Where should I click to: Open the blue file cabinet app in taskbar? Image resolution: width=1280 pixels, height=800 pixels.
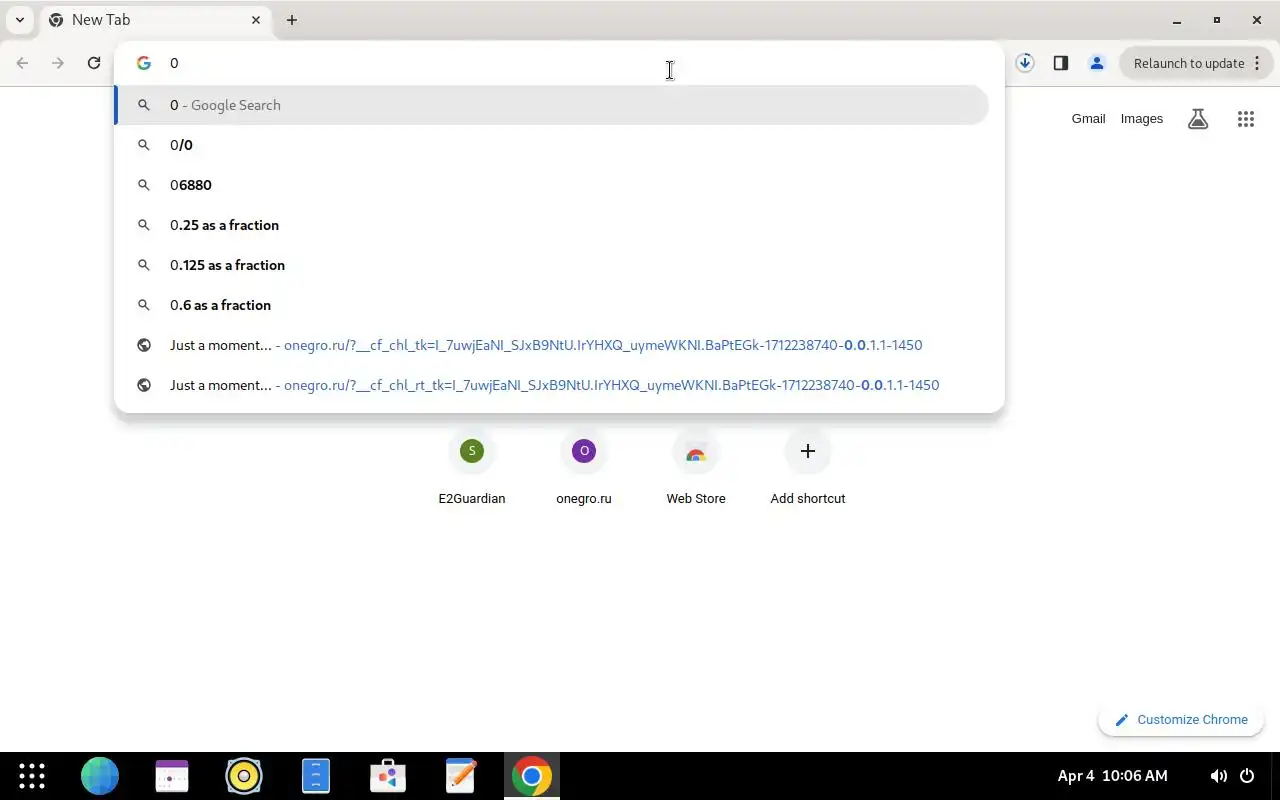tap(316, 776)
